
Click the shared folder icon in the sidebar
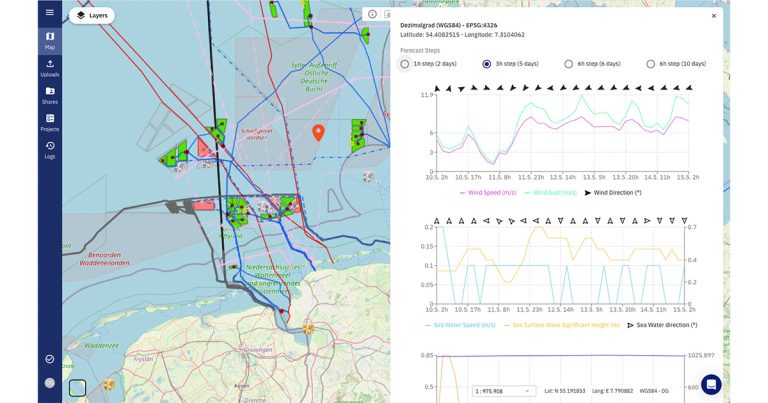point(50,91)
